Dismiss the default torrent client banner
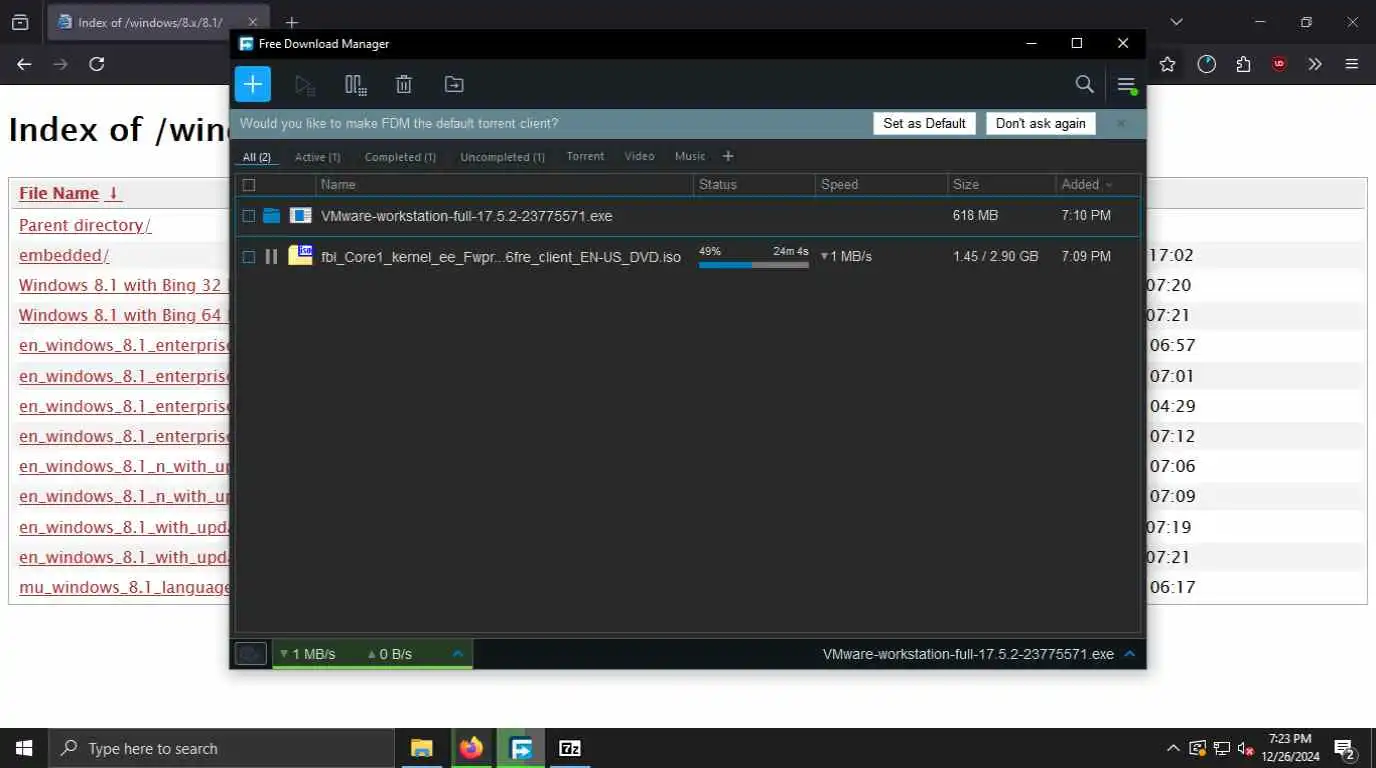Viewport: 1376px width, 768px height. [x=1121, y=123]
